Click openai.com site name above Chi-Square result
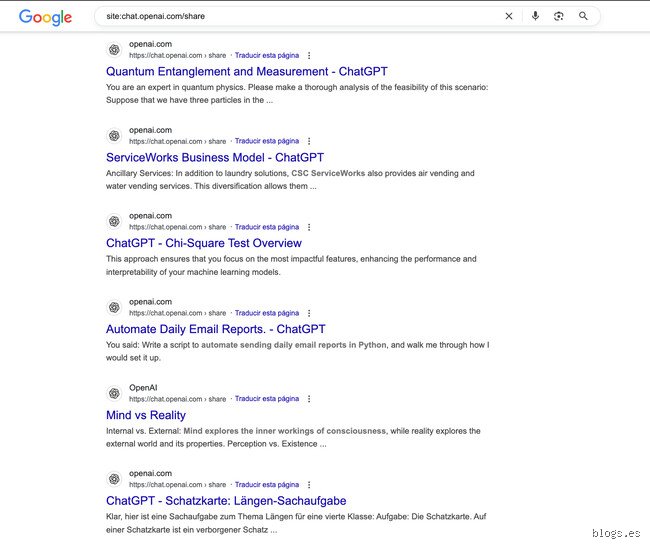This screenshot has width=650, height=548. 150,216
